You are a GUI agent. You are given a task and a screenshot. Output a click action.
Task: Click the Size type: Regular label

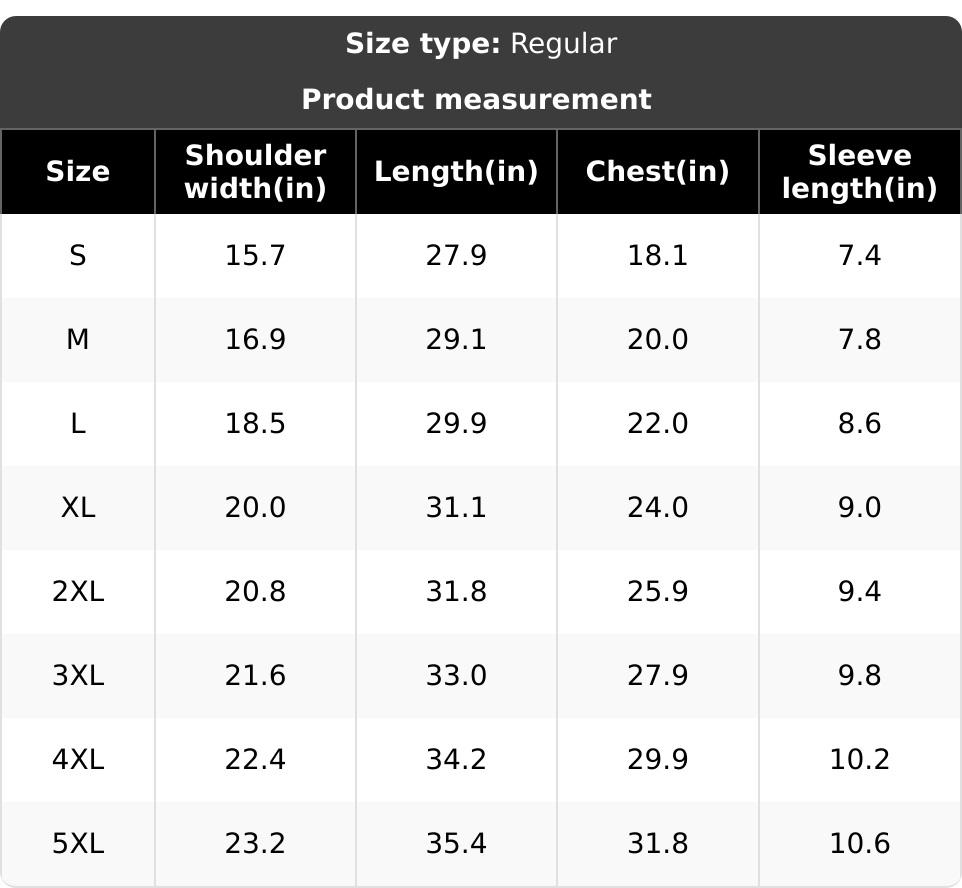(481, 44)
